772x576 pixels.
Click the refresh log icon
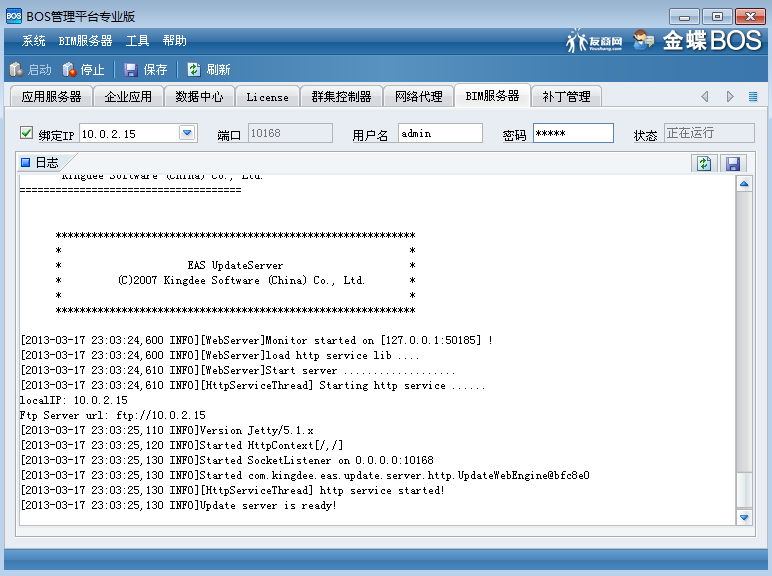pos(704,163)
